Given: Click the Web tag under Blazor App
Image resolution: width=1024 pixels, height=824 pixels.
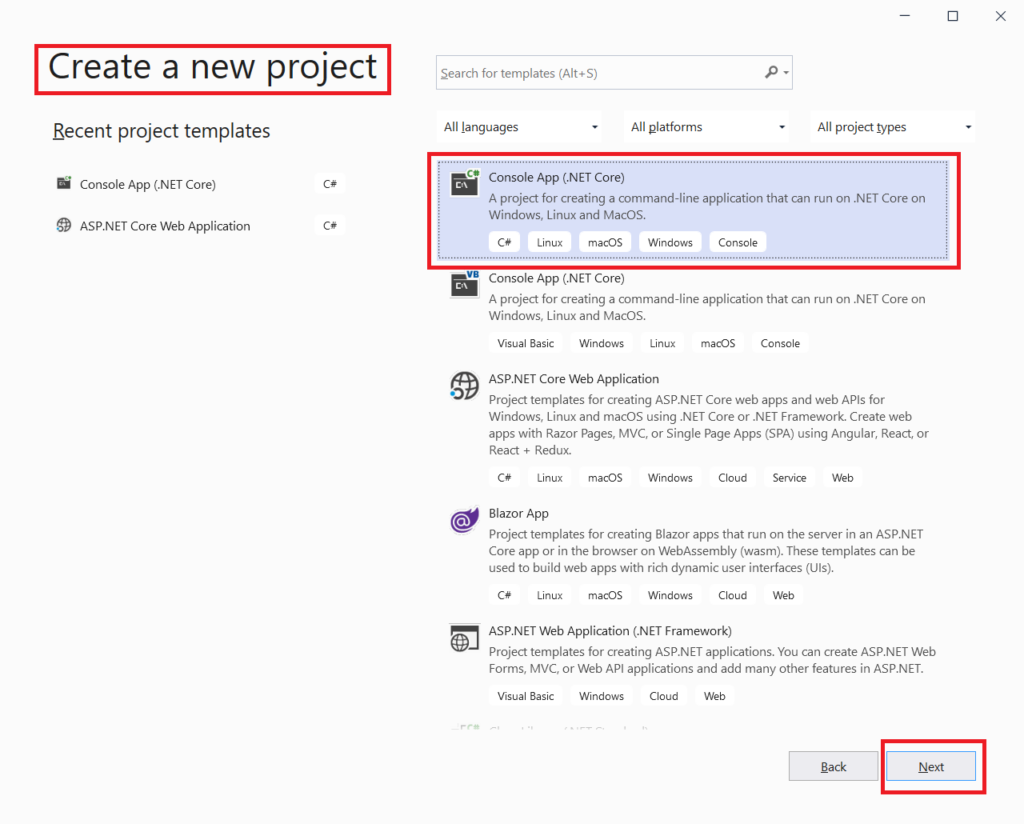Looking at the screenshot, I should click(x=783, y=595).
